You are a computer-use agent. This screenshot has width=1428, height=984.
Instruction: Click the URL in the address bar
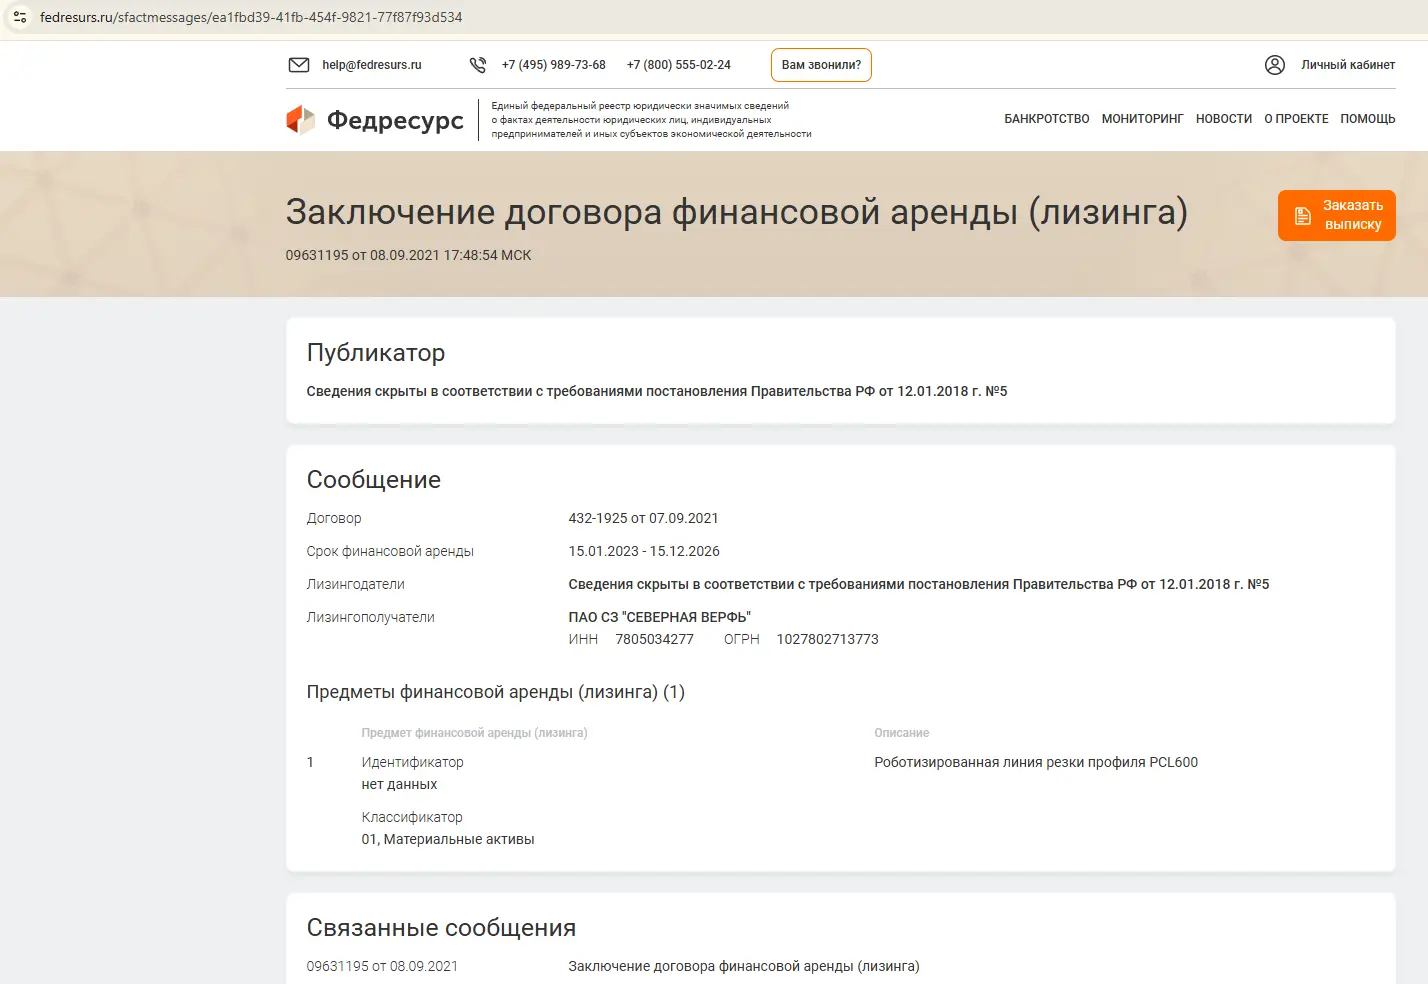tap(251, 17)
